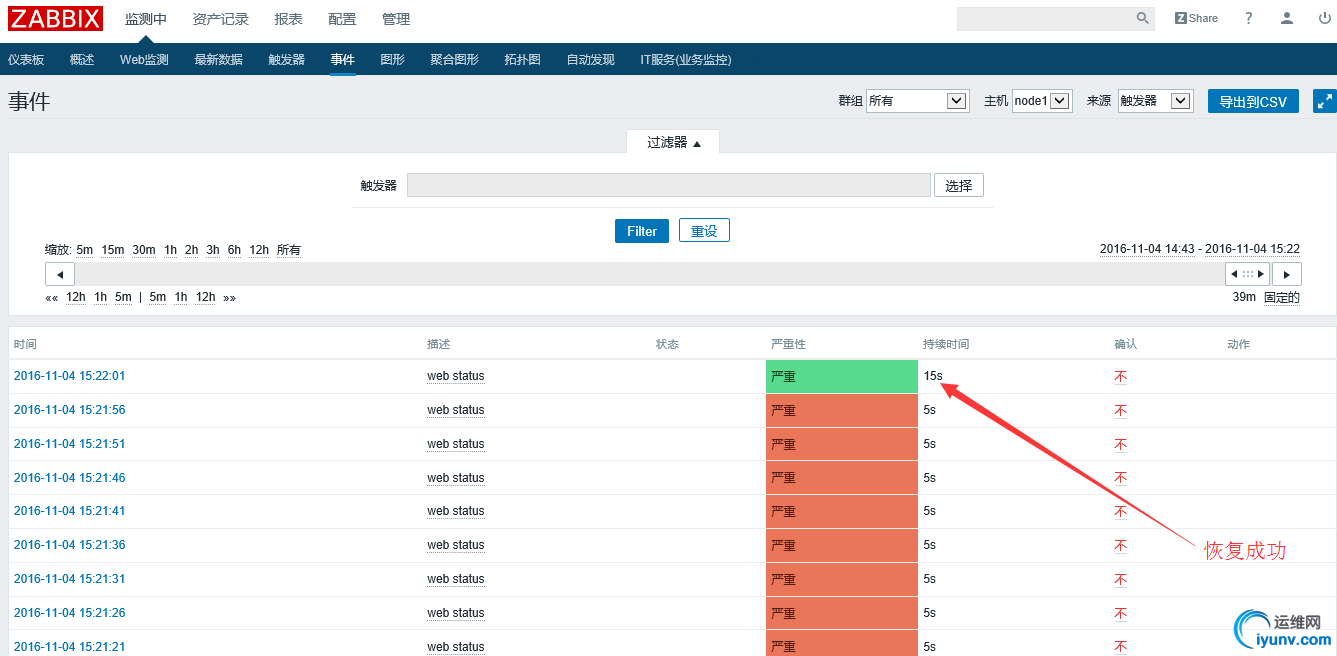Open the 主机 node1 dropdown
Viewport: 1337px width, 656px height.
click(1042, 101)
